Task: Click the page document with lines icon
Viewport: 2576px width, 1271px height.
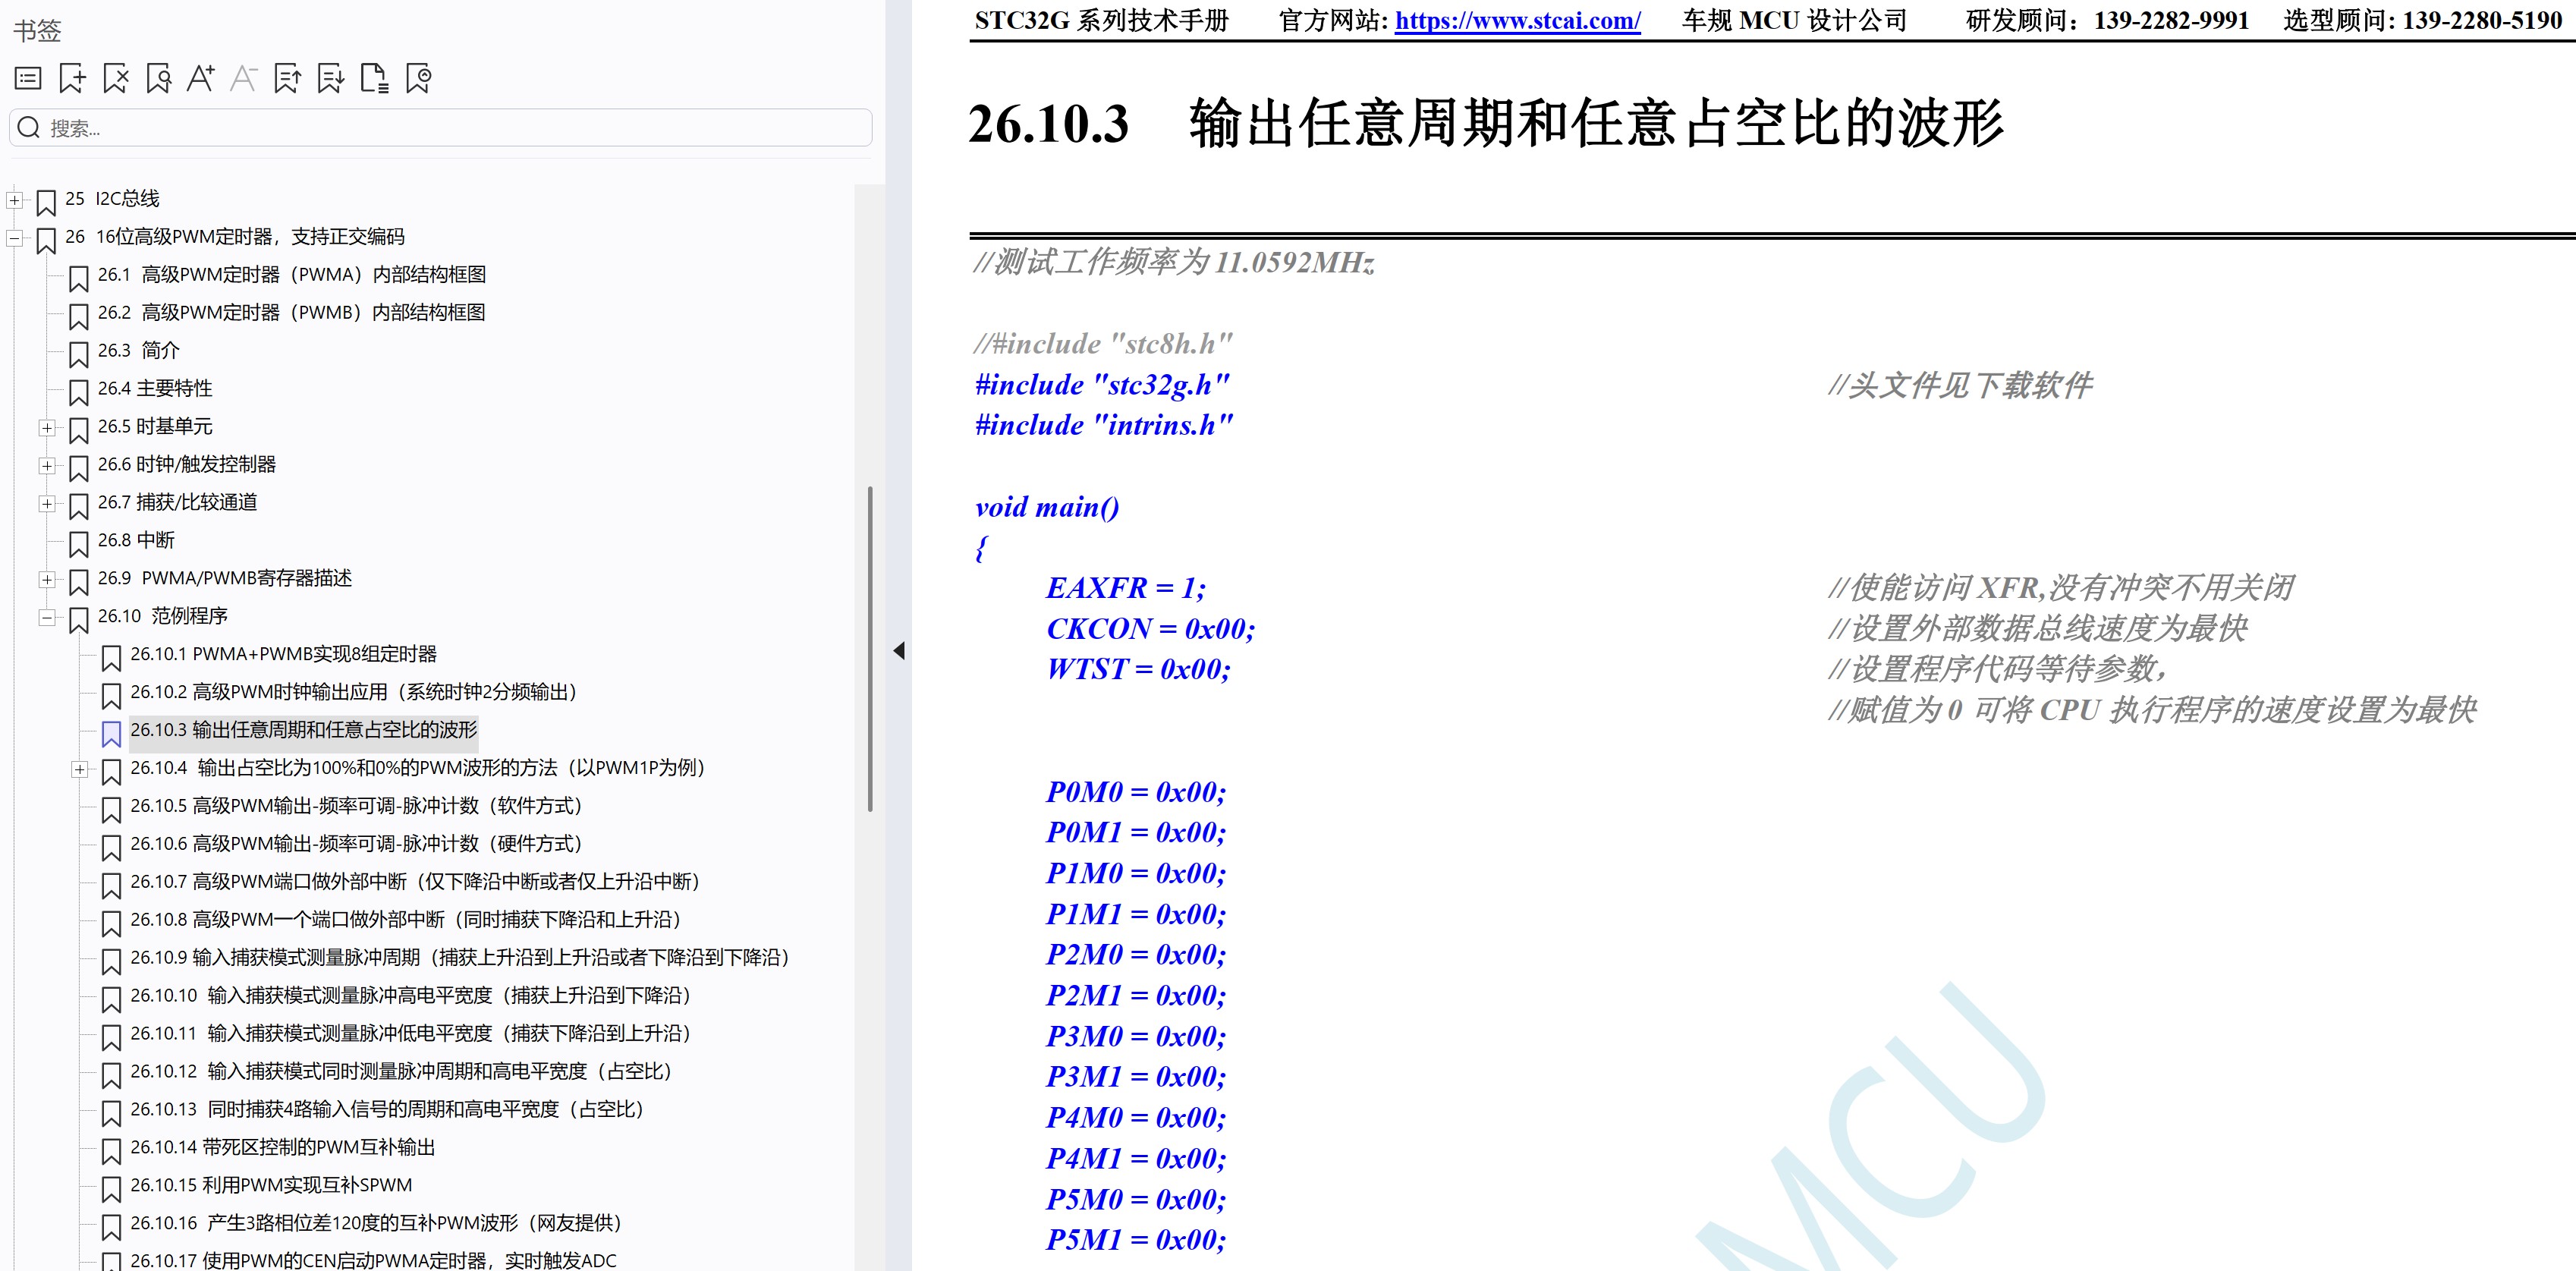Action: pos(374,78)
